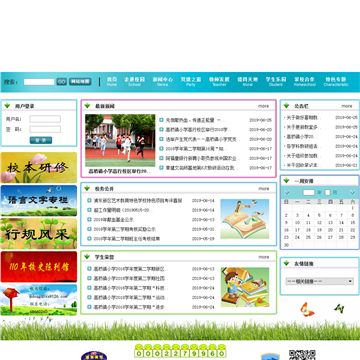360x360 pixels.
Task: Open 校务公开 item dated 2019-05-31
Action: (x=125, y=229)
